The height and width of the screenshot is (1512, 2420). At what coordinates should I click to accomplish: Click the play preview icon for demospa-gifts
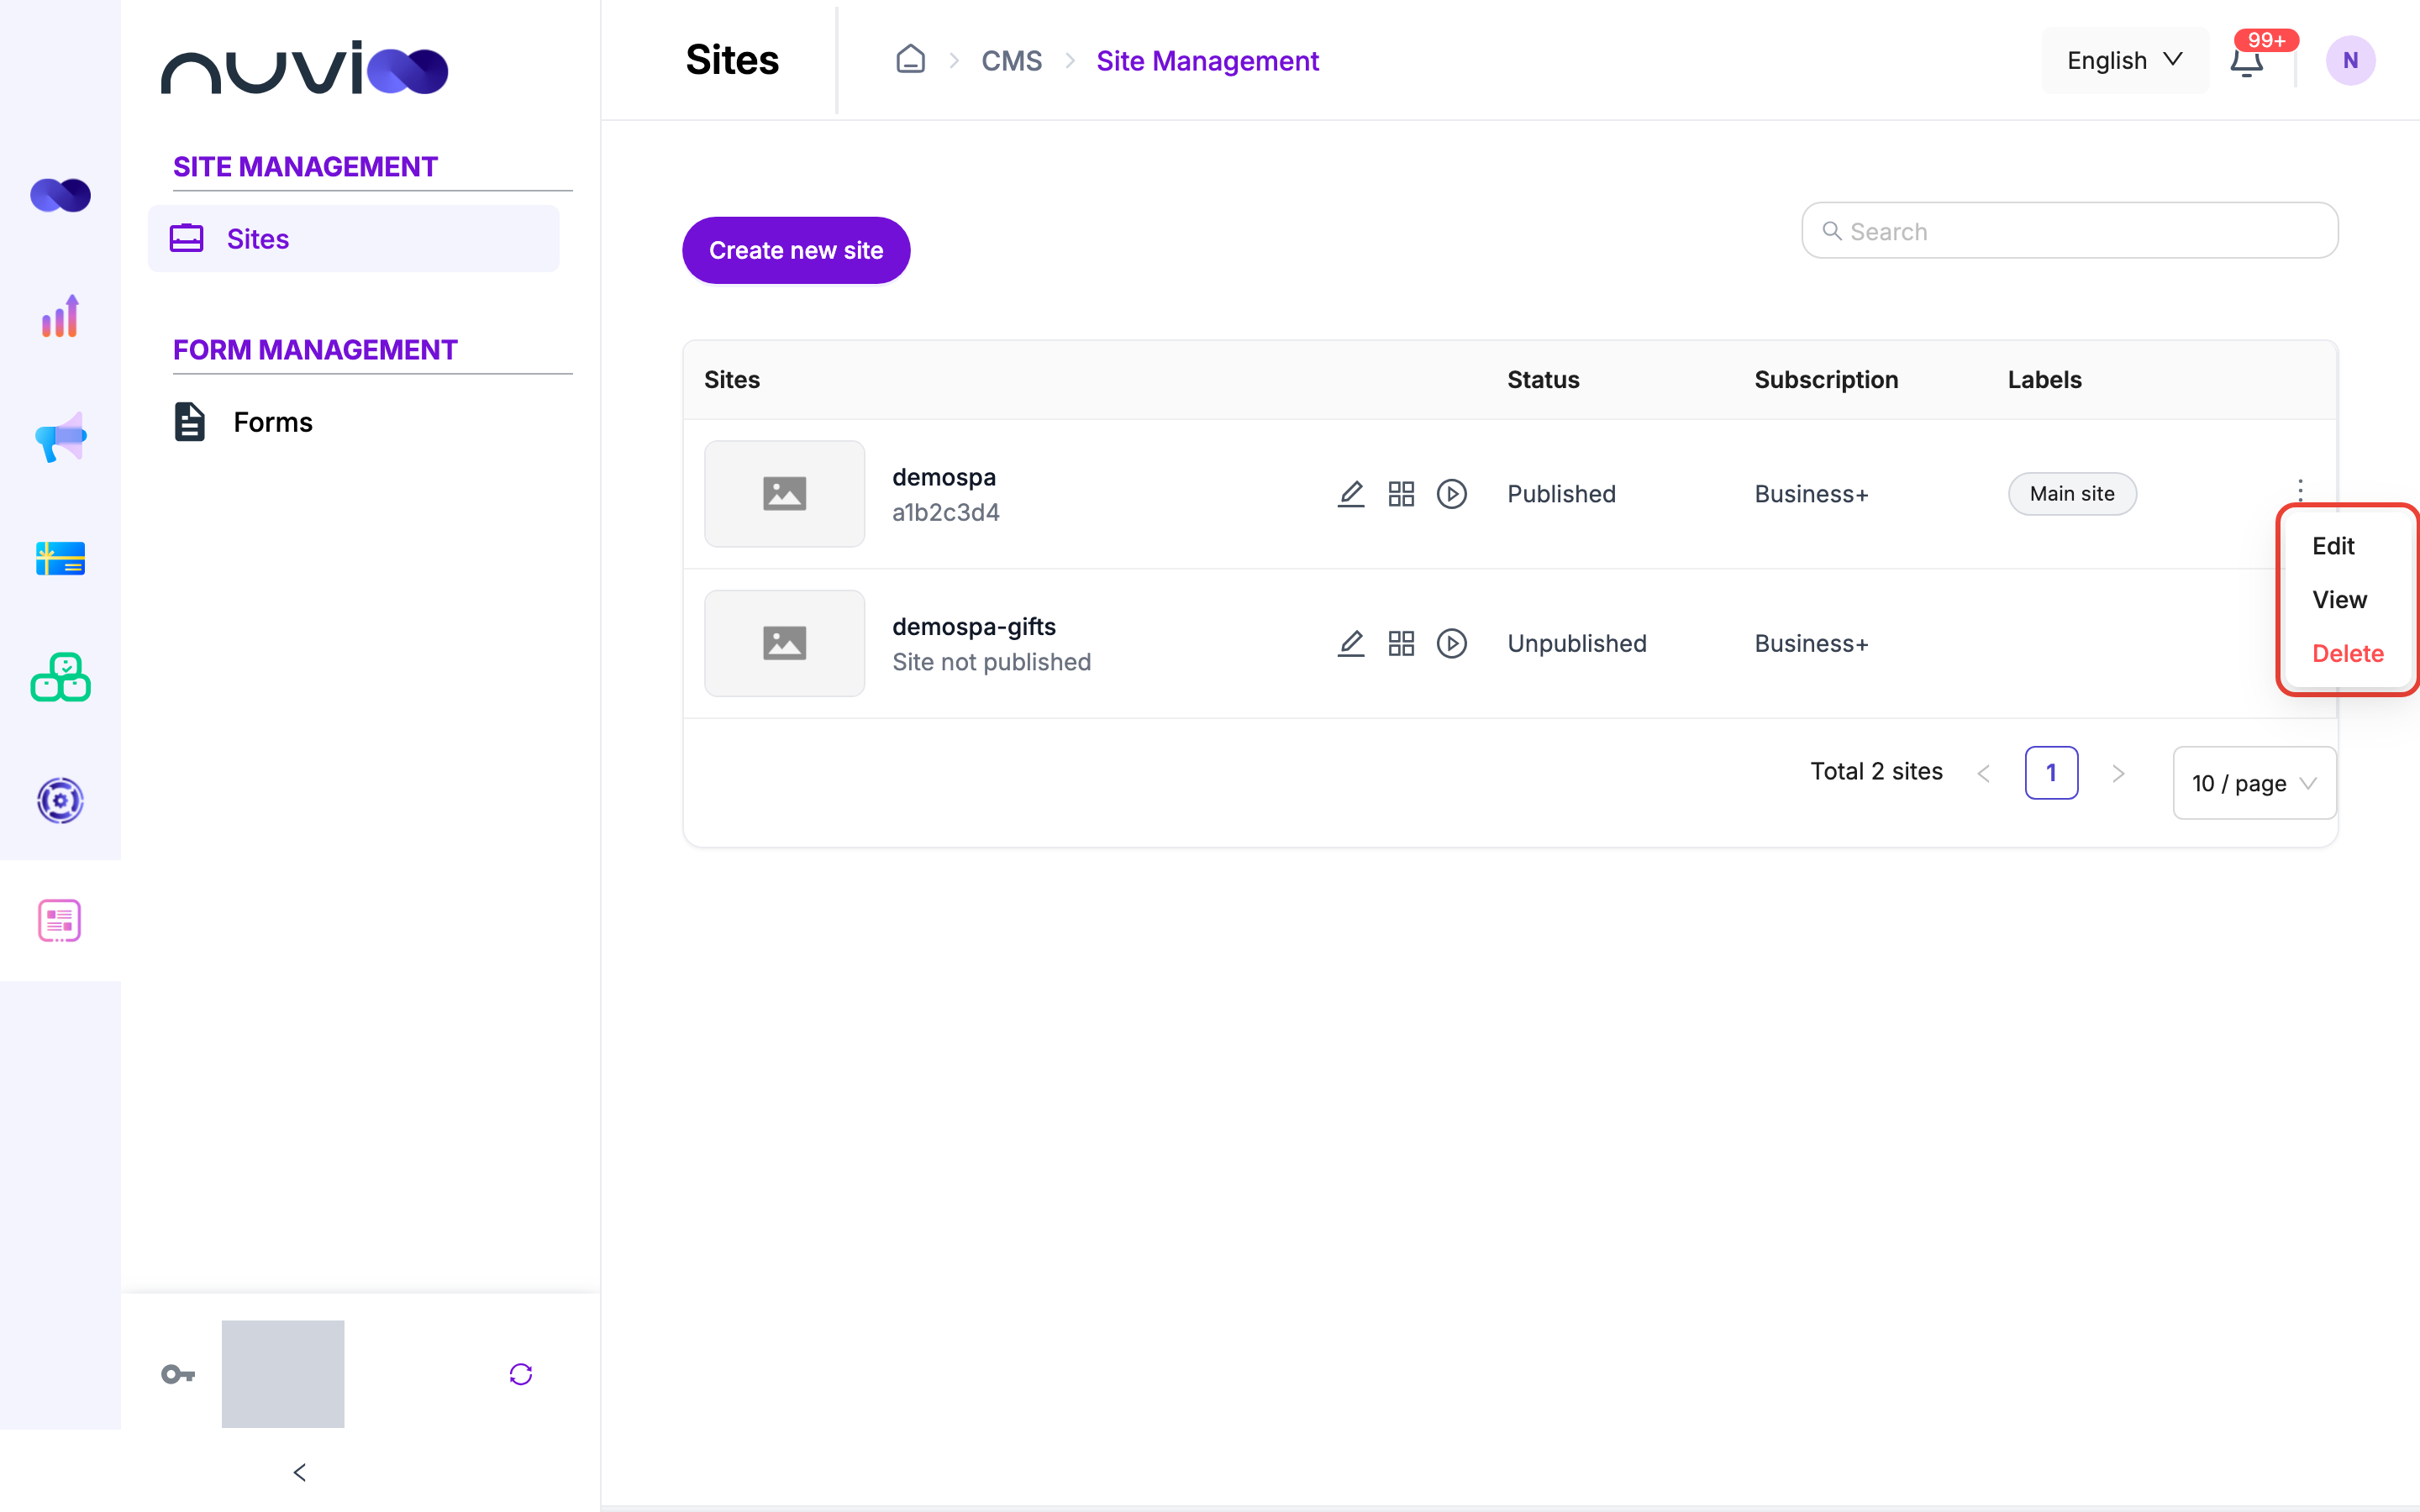1452,643
